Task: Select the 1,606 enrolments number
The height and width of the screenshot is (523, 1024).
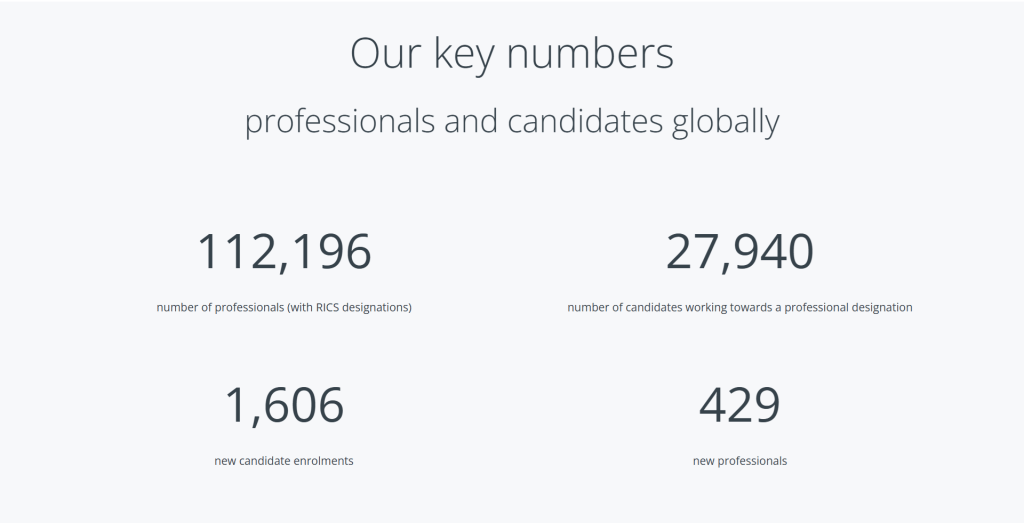Action: tap(284, 405)
